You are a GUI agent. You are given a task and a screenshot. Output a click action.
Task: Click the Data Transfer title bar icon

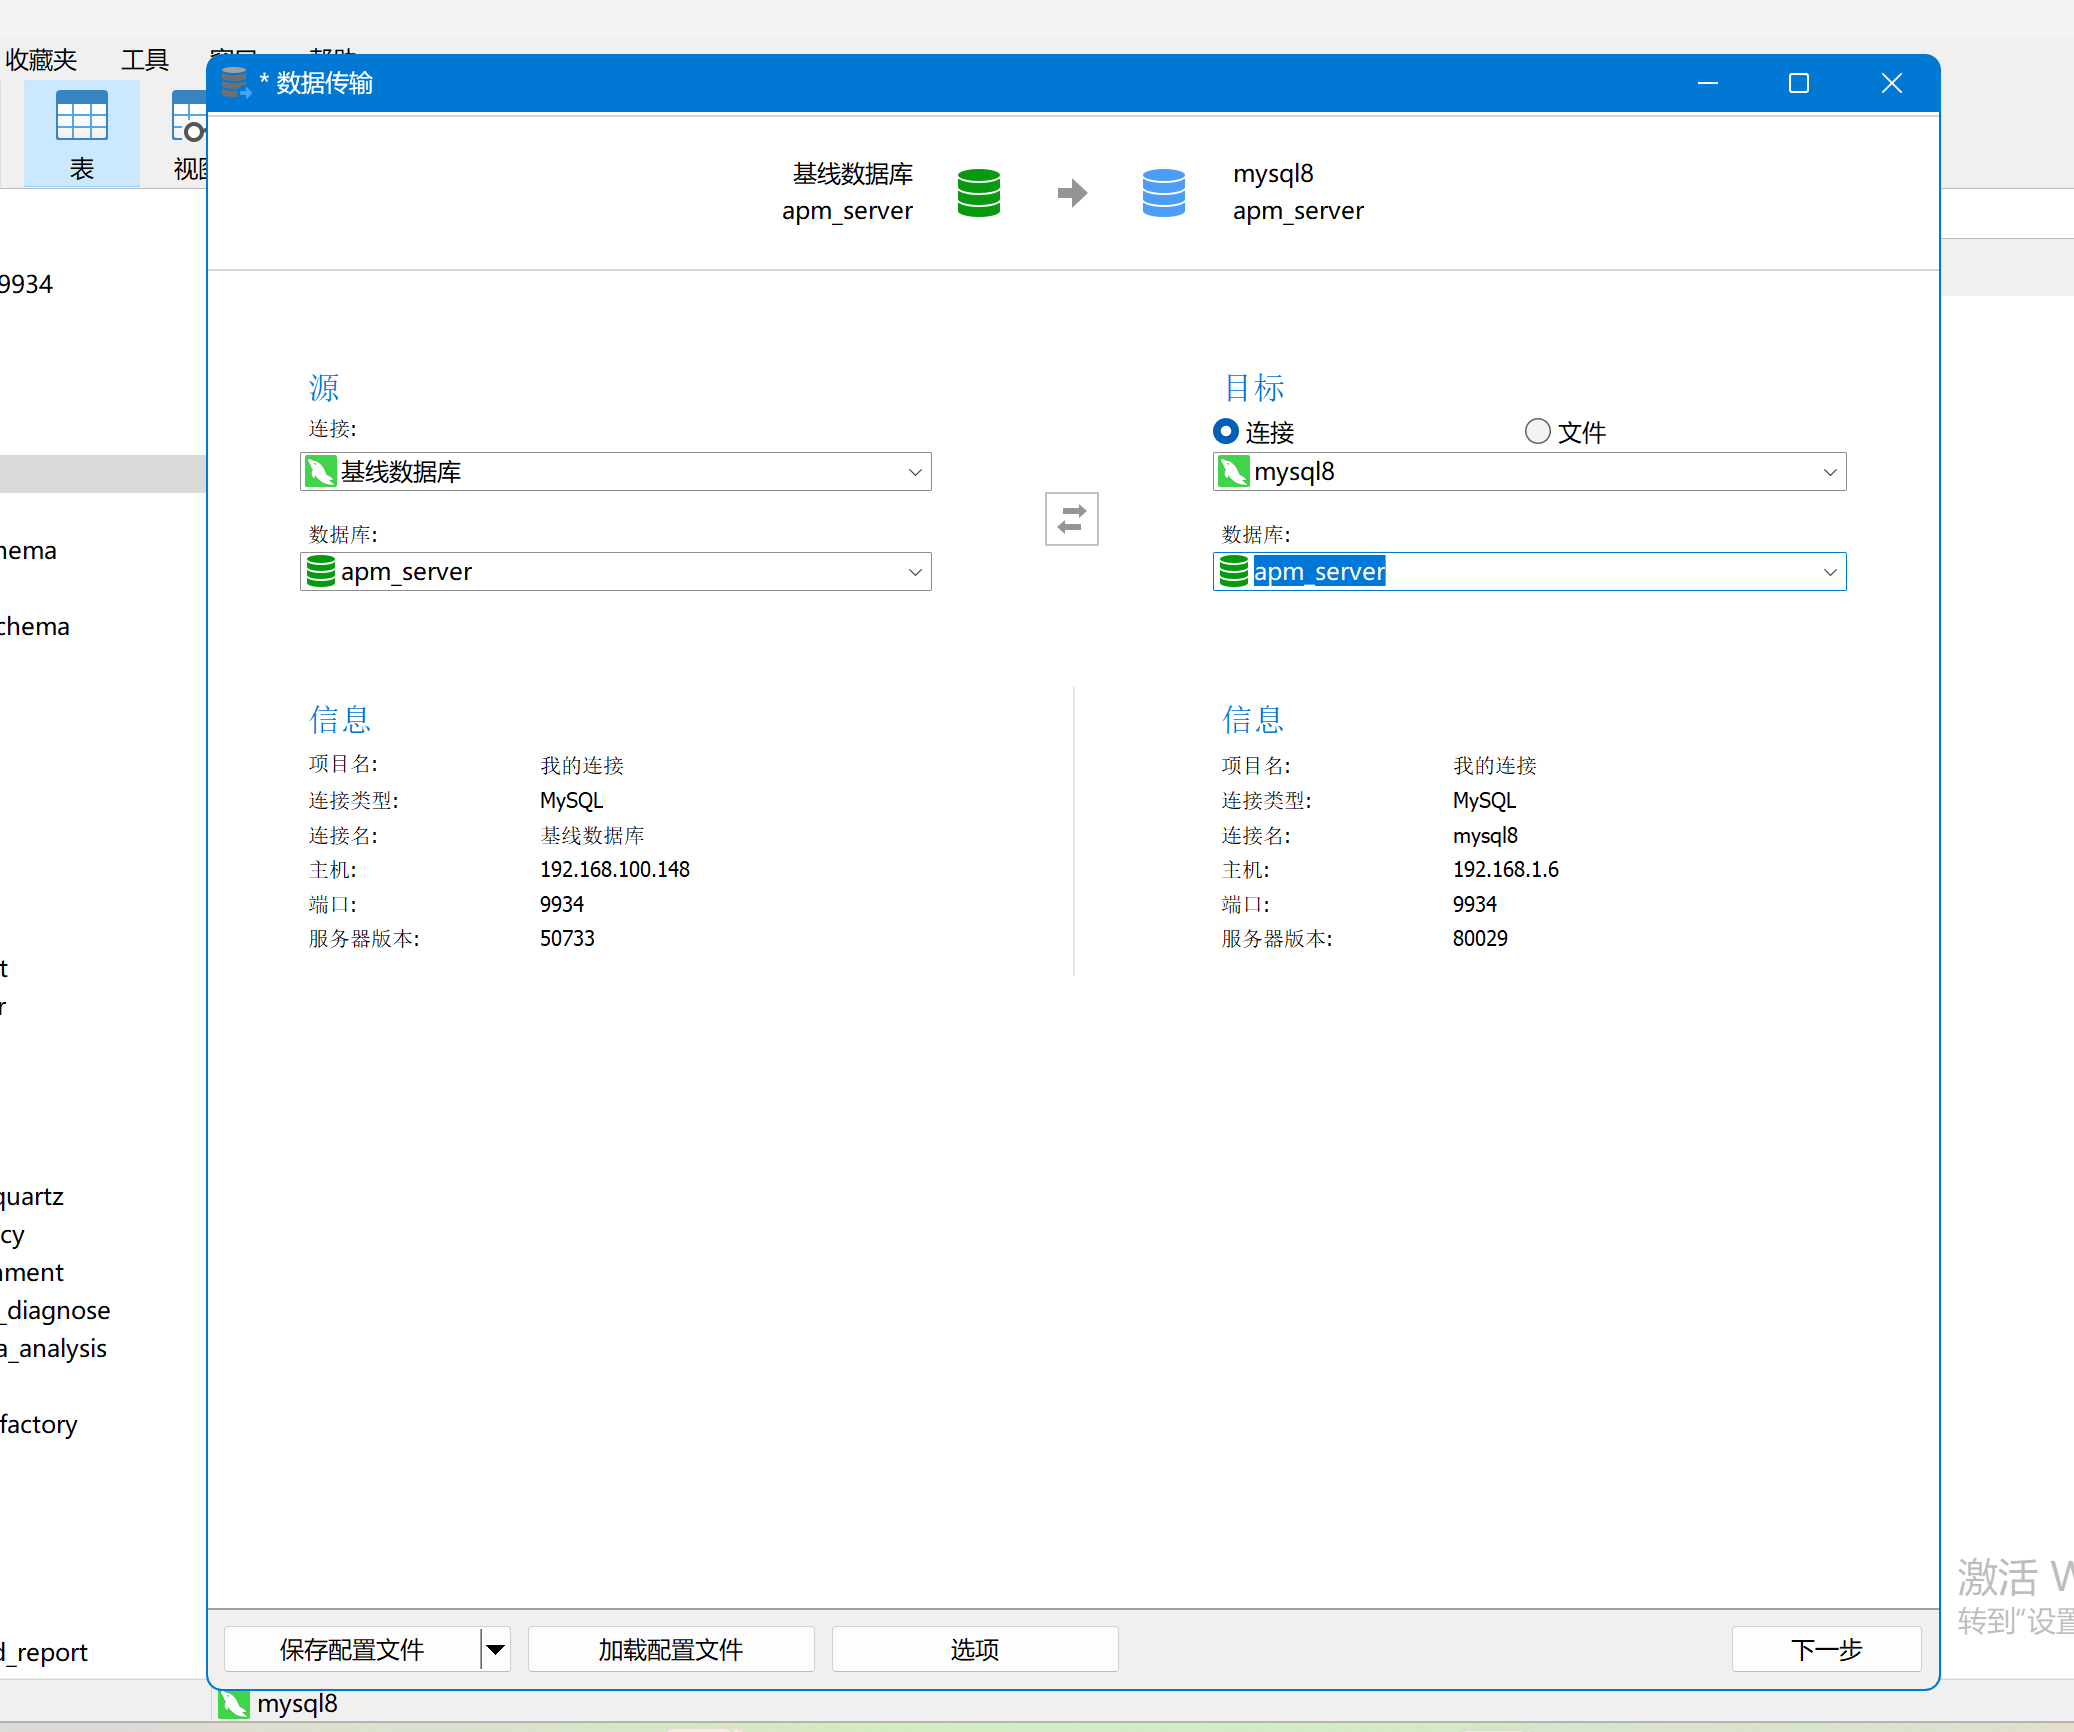[235, 83]
